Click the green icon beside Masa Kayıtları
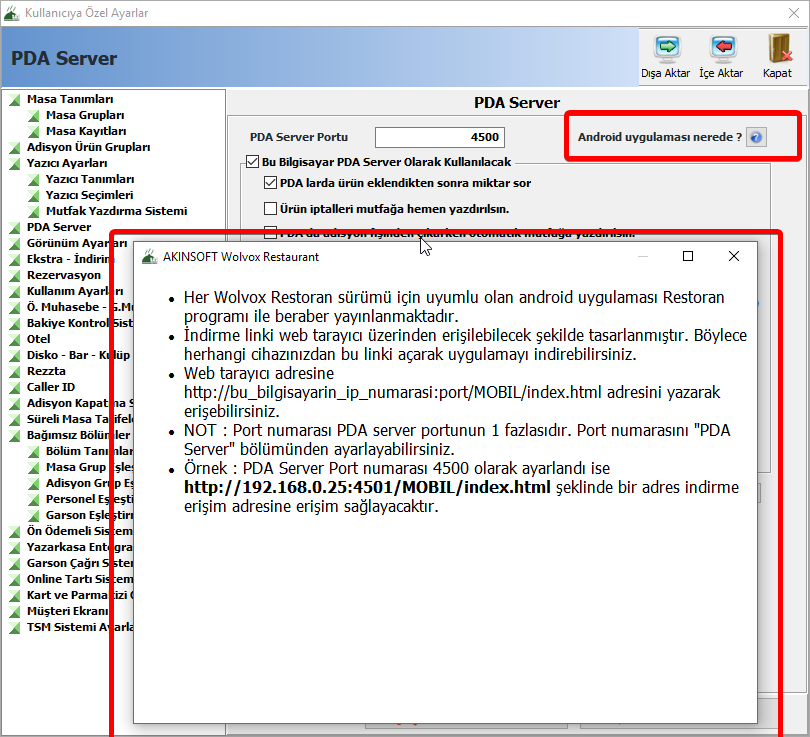Viewport: 810px width, 737px height. coord(34,132)
